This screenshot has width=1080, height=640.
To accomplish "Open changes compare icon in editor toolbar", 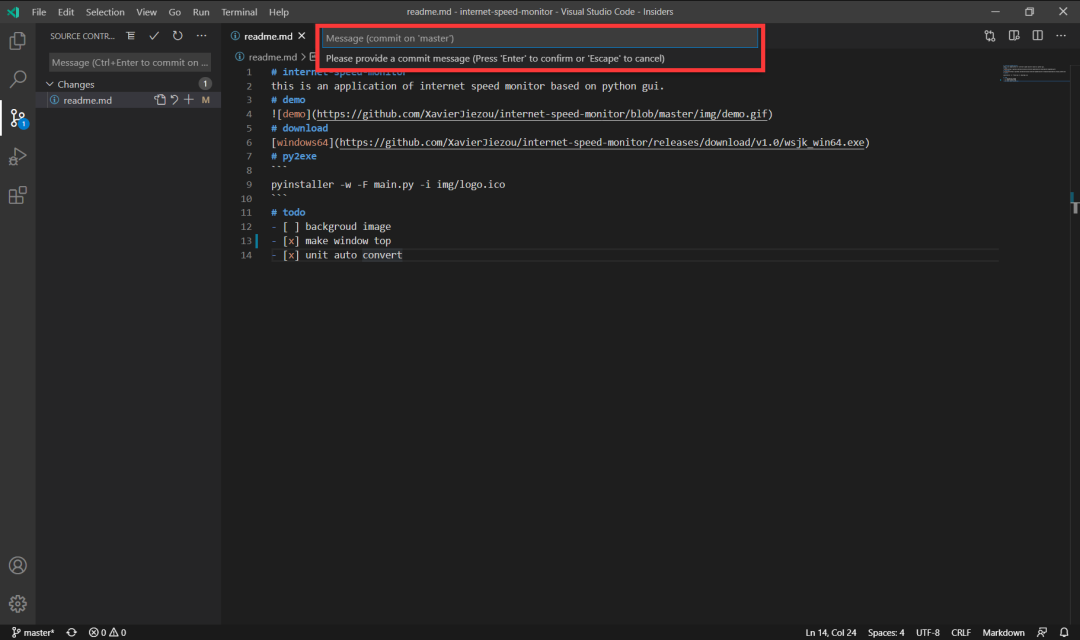I will click(990, 36).
